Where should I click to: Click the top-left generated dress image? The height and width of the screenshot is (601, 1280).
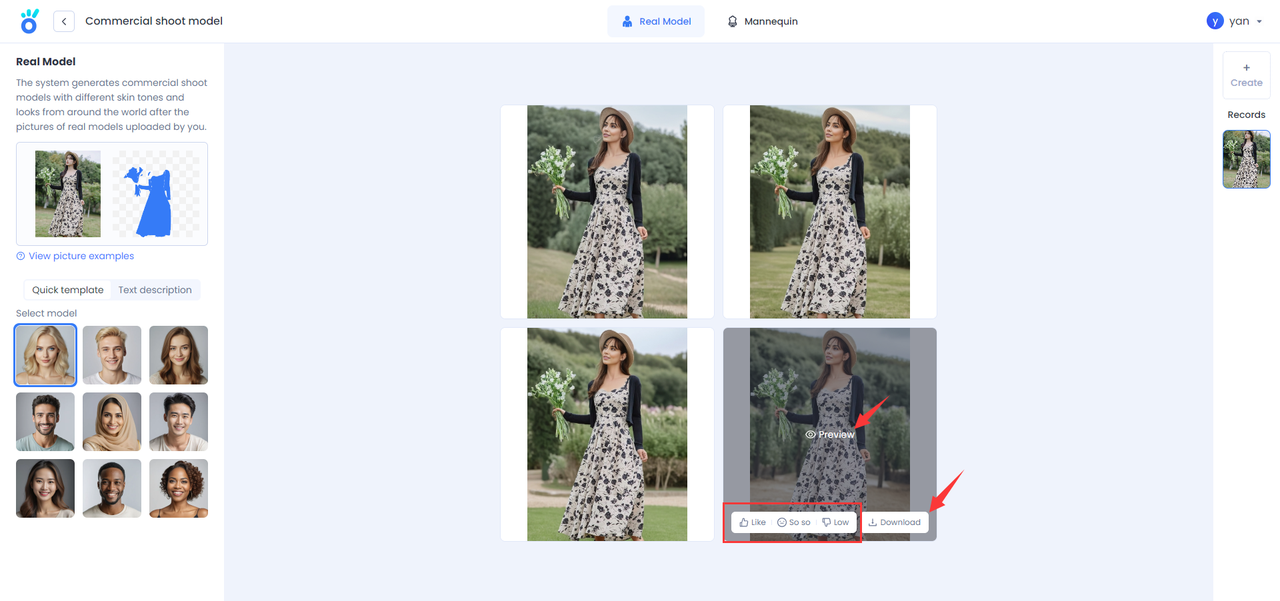(607, 212)
